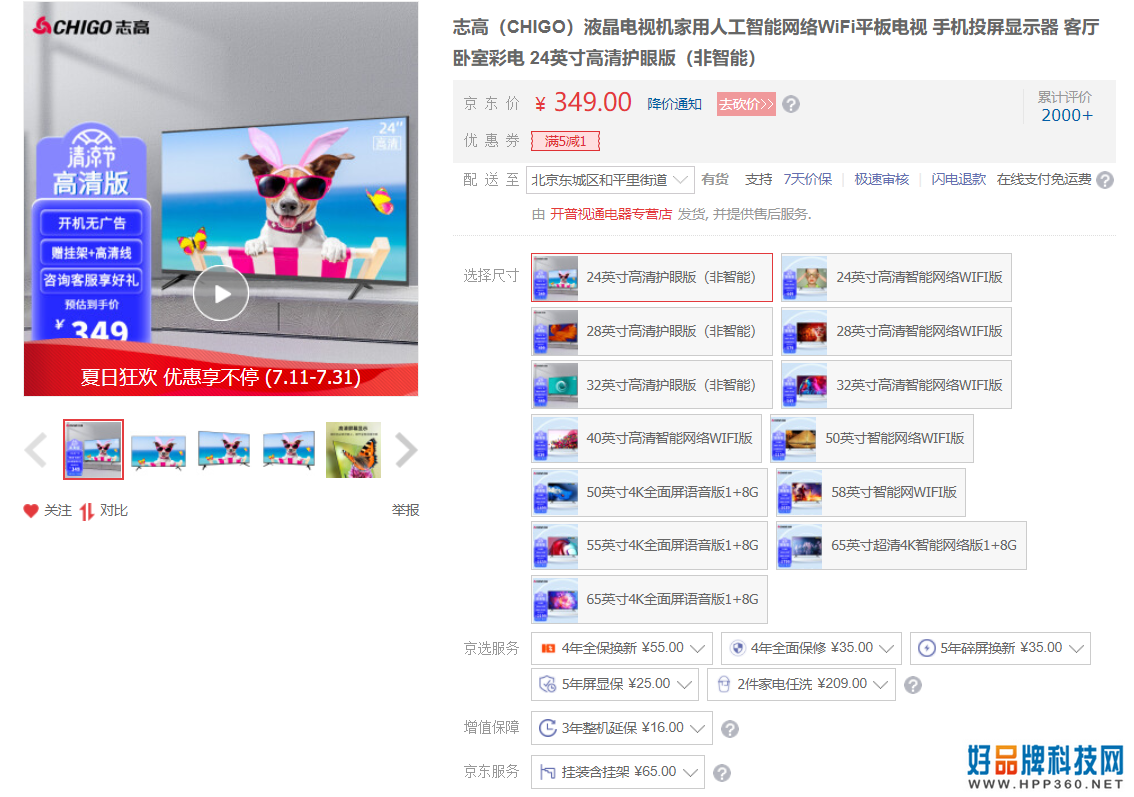This screenshot has height=797, width=1134.
Task: Select the butterfly product thumbnail
Action: (x=354, y=450)
